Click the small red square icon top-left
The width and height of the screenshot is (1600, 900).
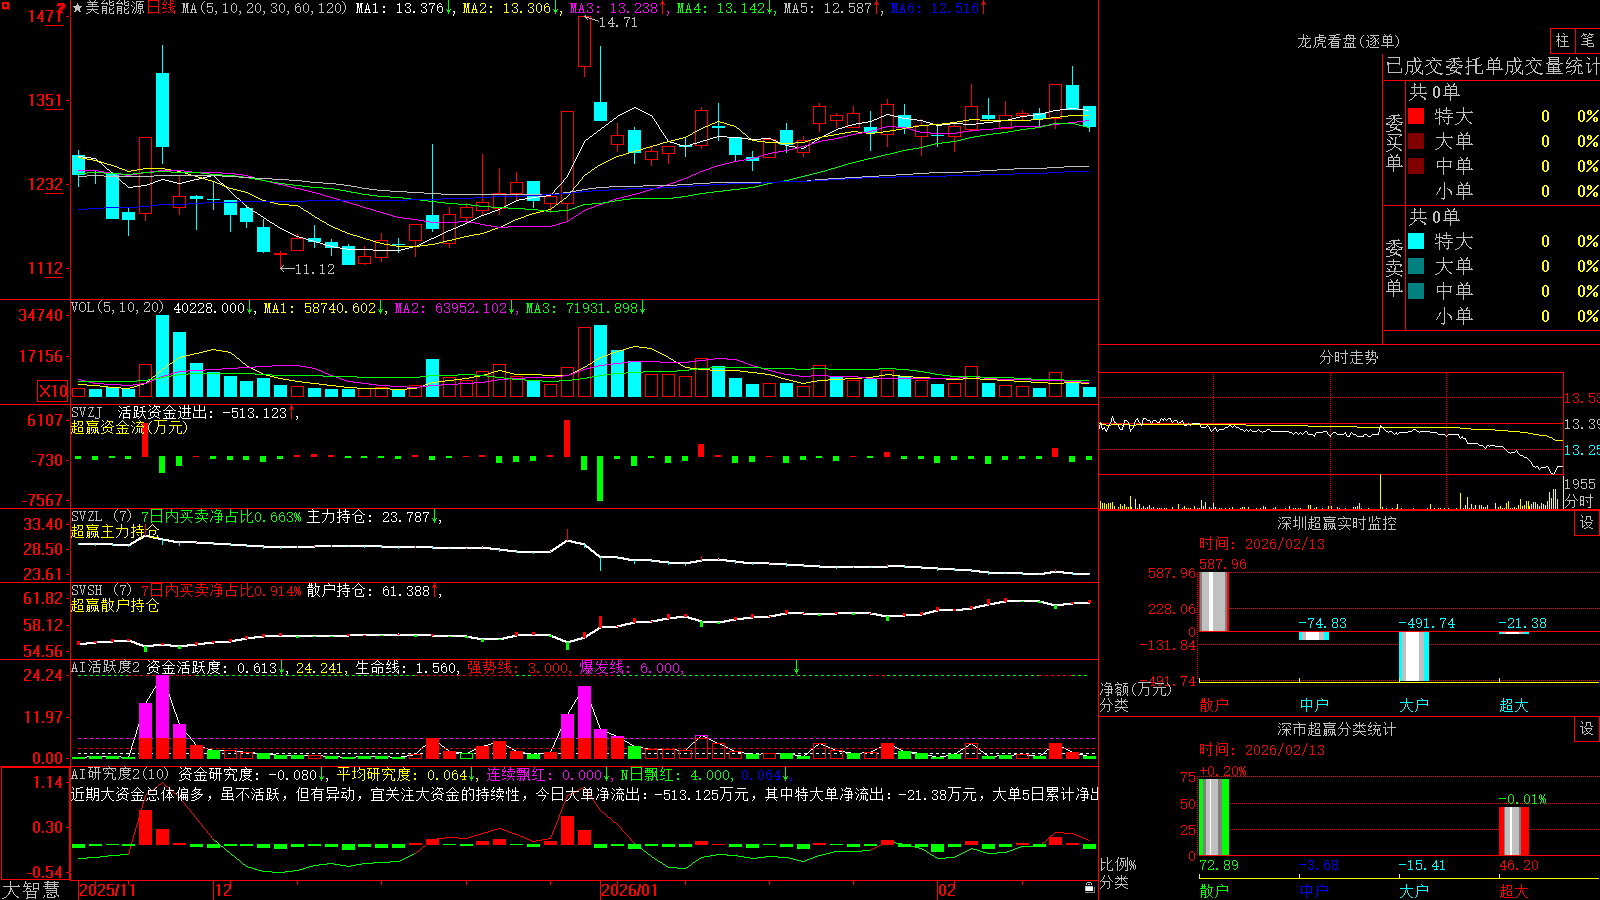click(x=5, y=6)
